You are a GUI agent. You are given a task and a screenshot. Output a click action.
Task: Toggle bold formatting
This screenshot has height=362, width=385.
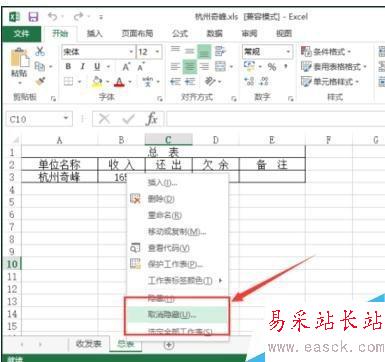pyautogui.click(x=68, y=67)
